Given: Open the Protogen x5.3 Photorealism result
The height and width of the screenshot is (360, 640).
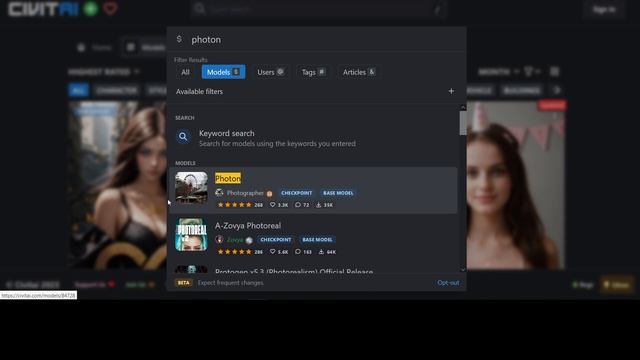Looking at the screenshot, I should click(313, 269).
